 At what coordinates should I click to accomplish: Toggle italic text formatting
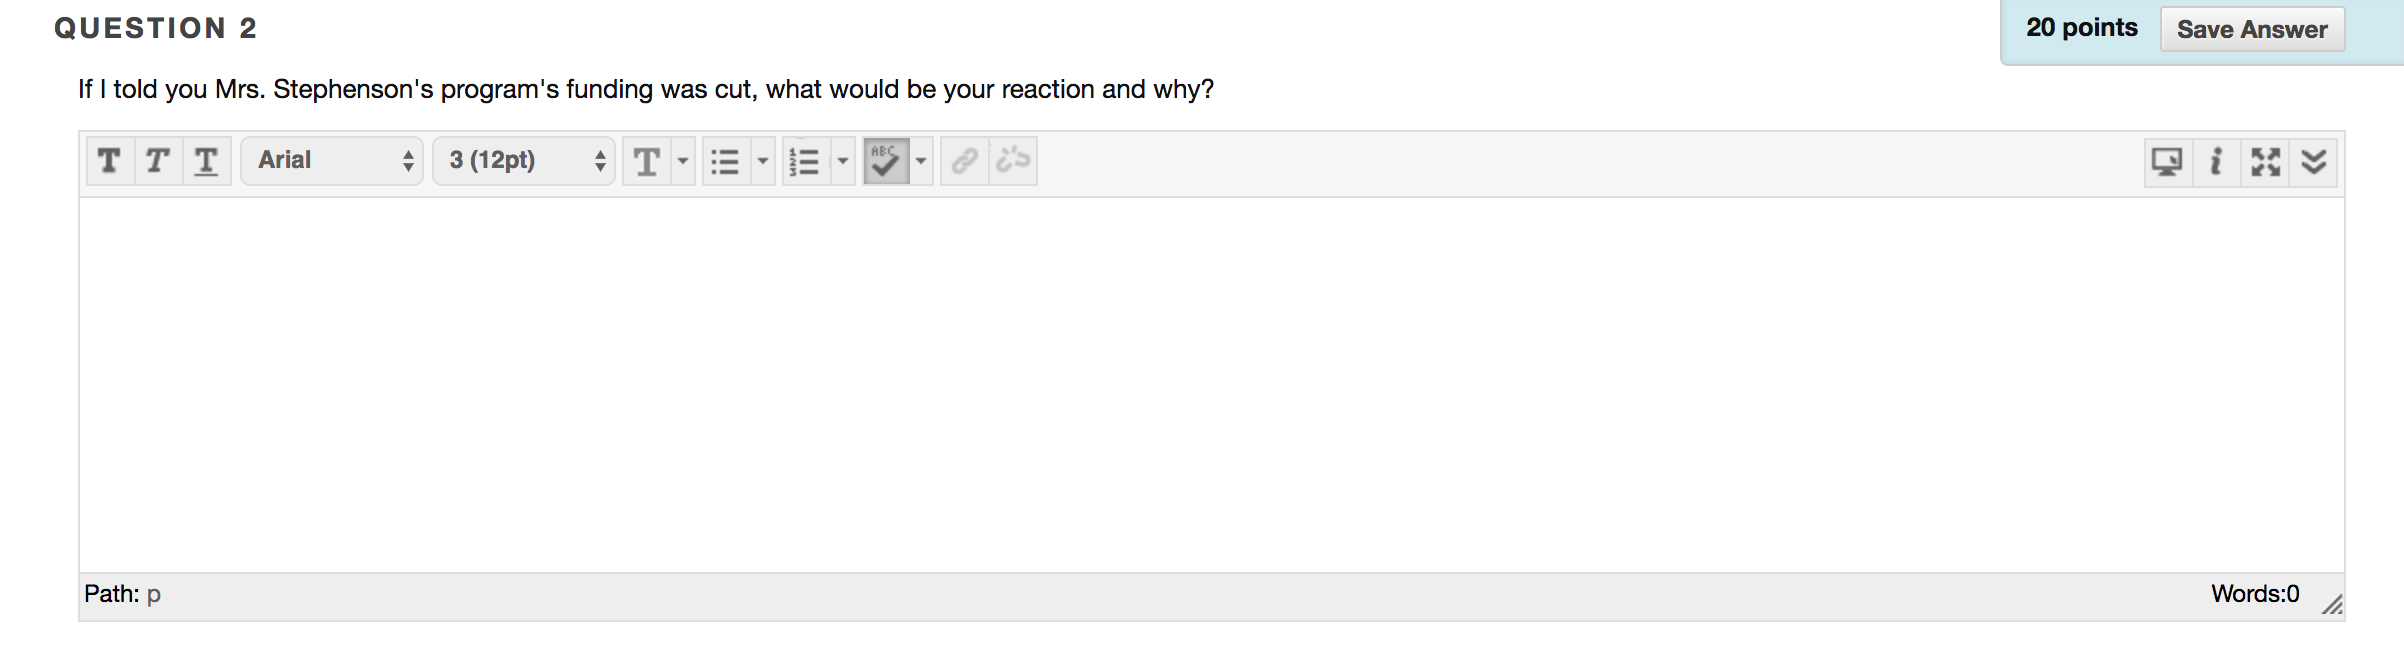coord(157,161)
